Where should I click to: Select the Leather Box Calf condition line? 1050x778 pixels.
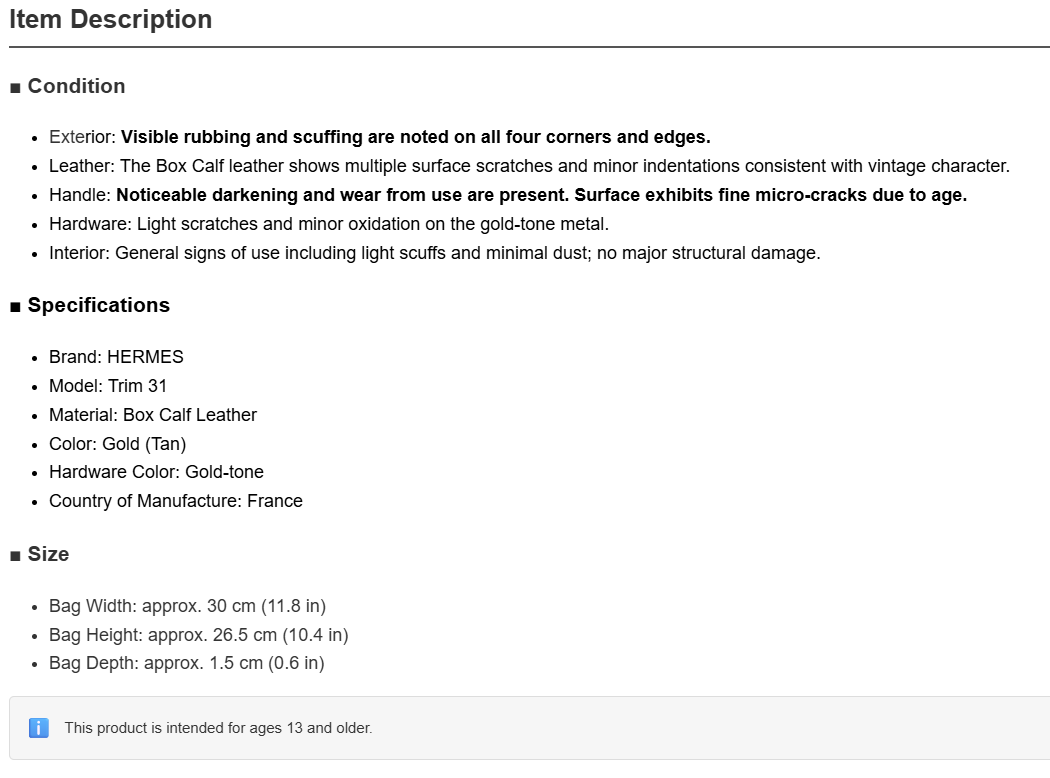click(x=529, y=166)
